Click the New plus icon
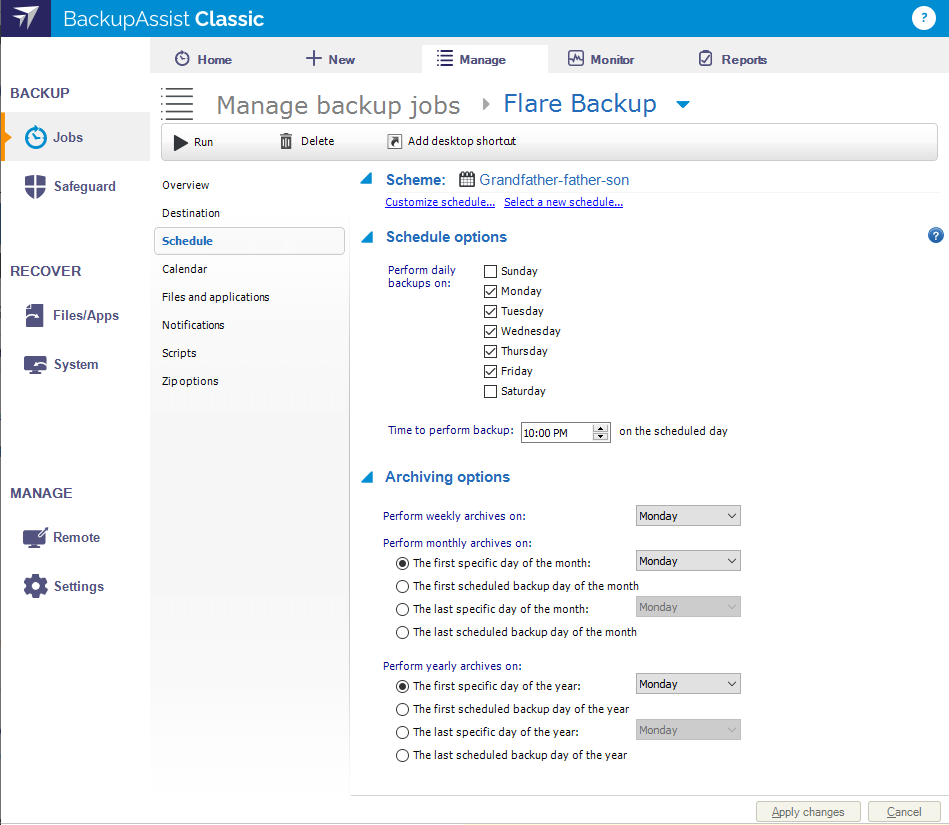This screenshot has width=949, height=825. tap(314, 59)
